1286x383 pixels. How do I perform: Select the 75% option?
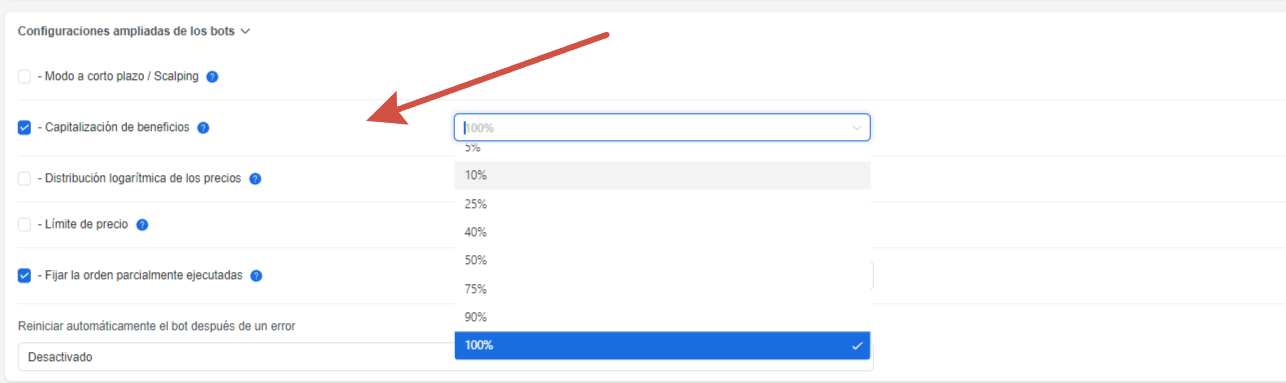(662, 289)
